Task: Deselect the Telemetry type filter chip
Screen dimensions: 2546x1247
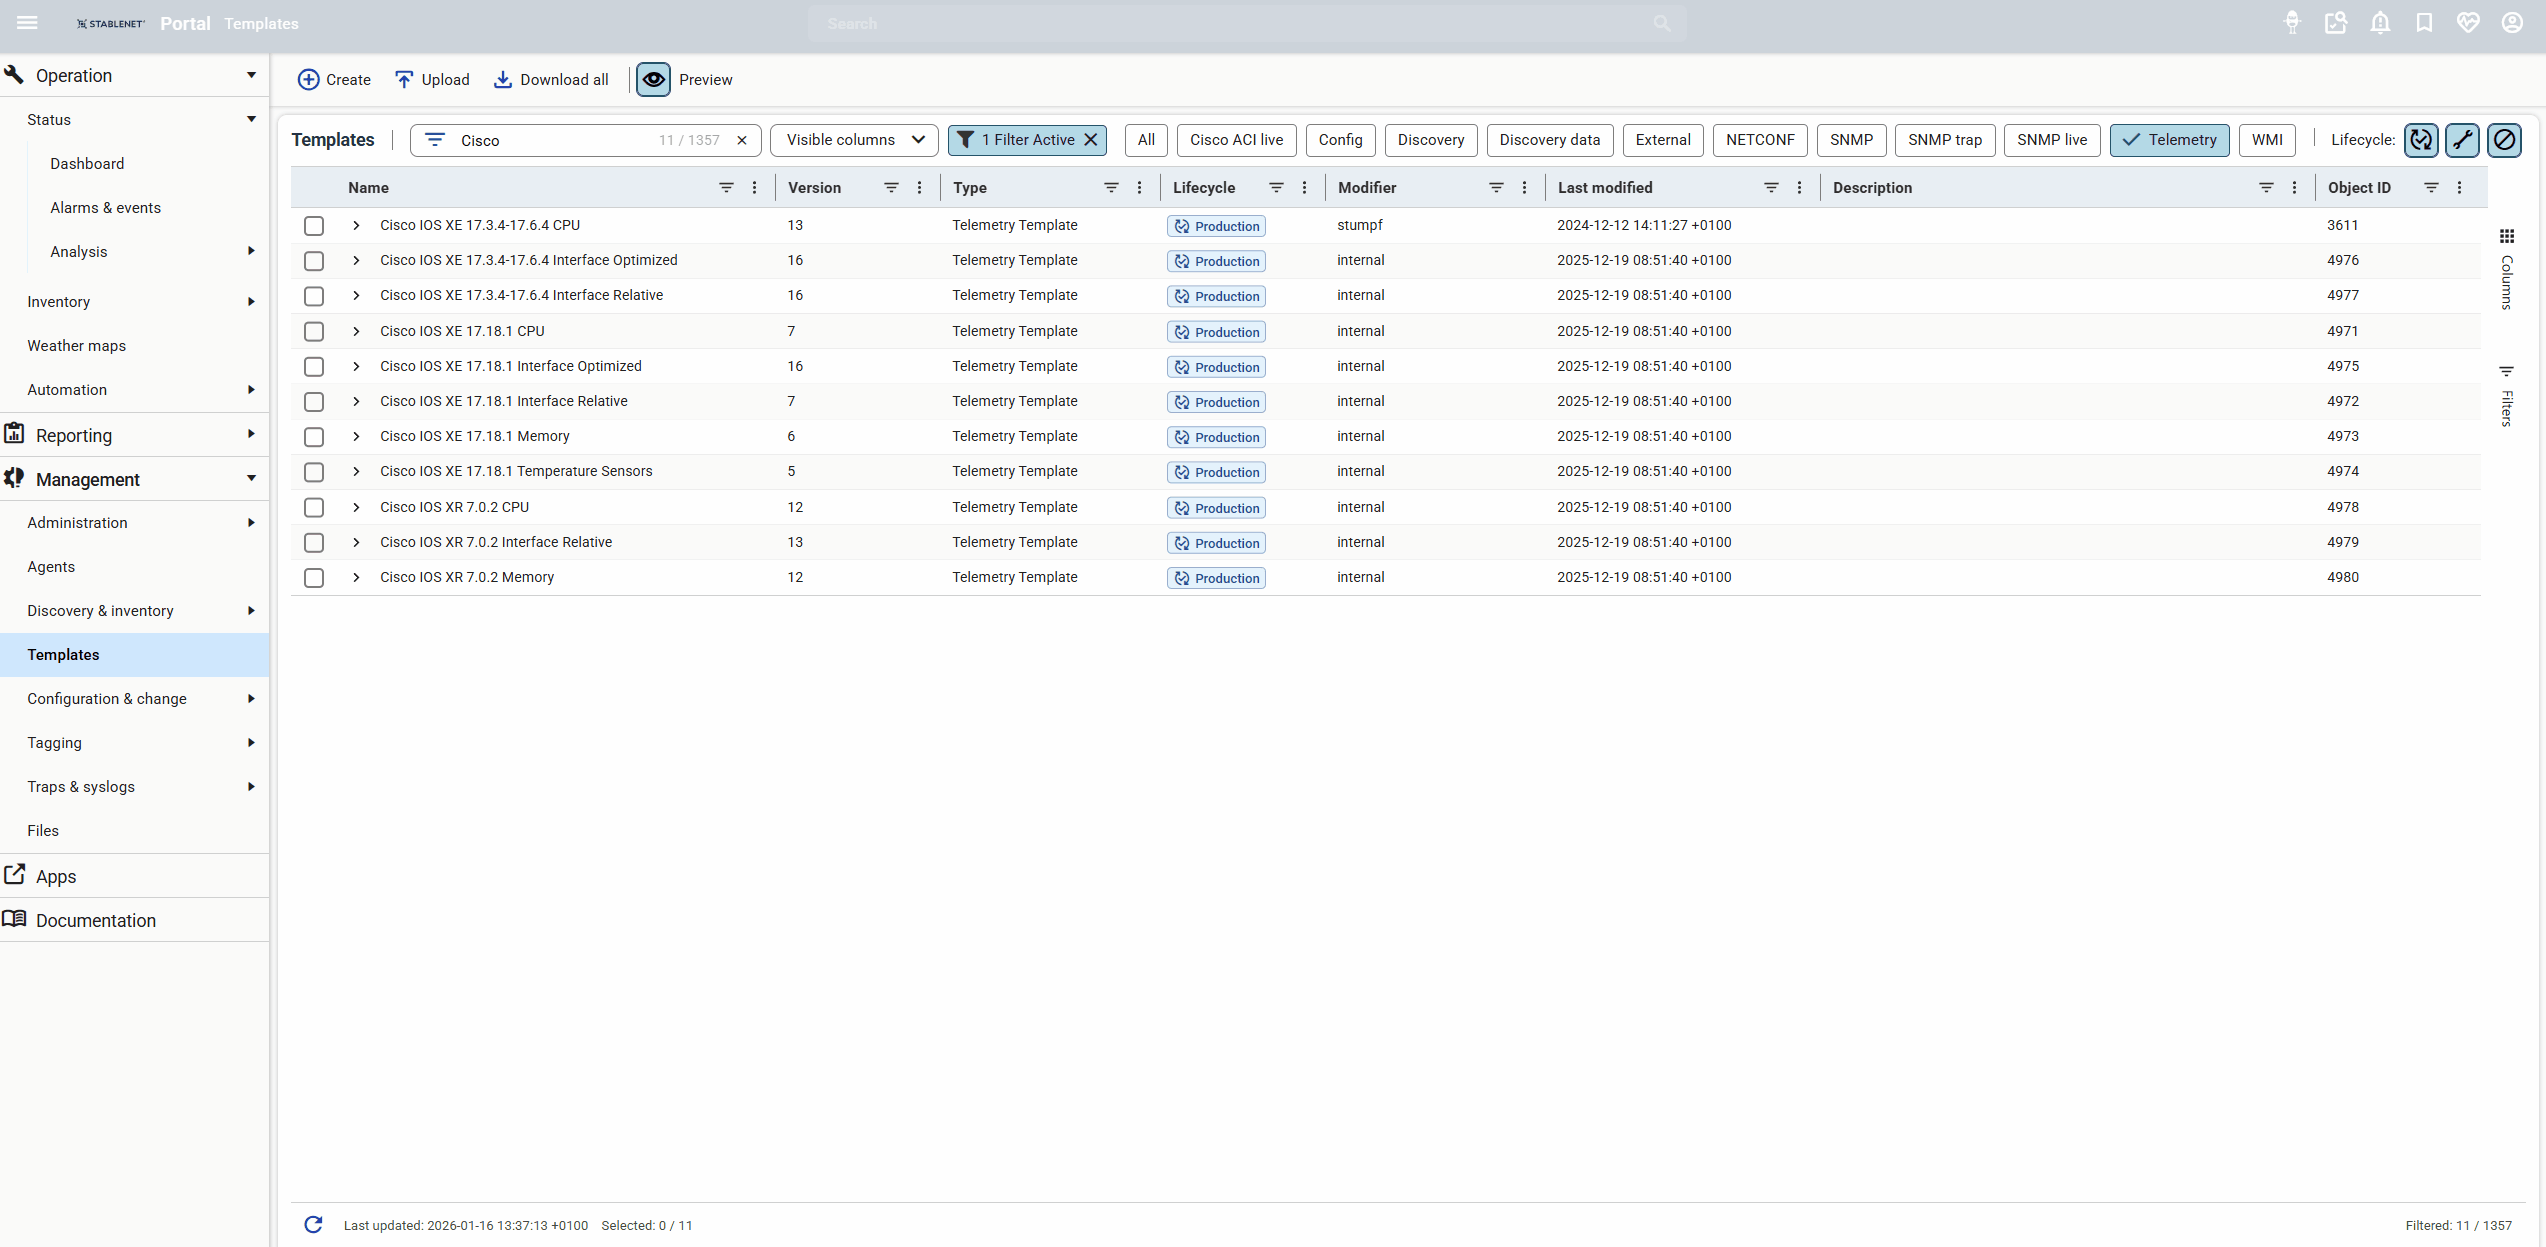Action: (2169, 140)
